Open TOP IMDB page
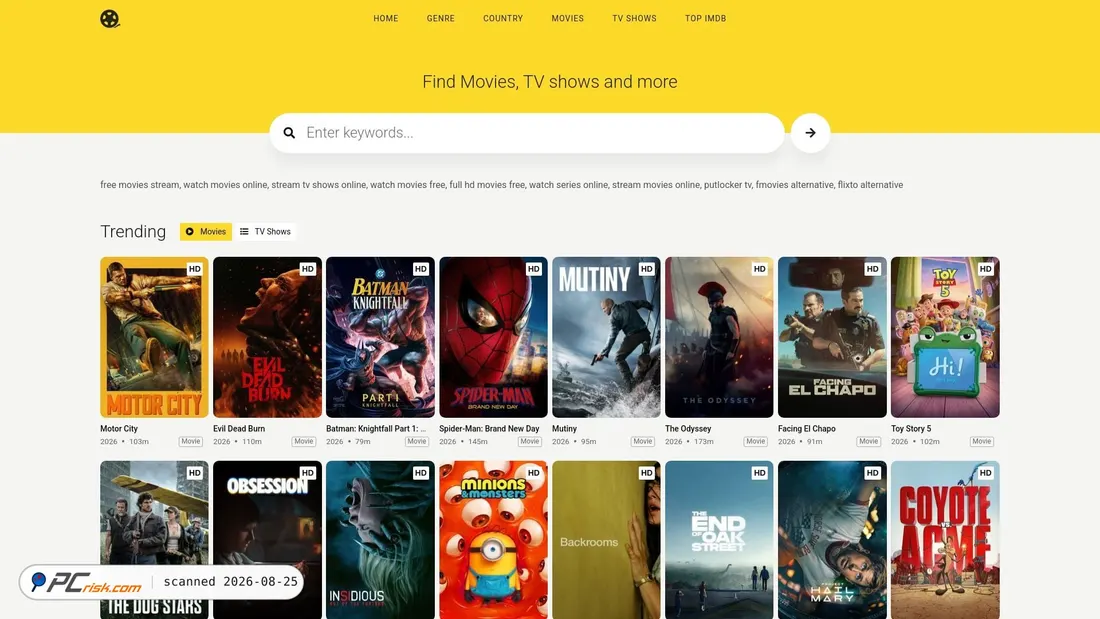 pyautogui.click(x=706, y=18)
